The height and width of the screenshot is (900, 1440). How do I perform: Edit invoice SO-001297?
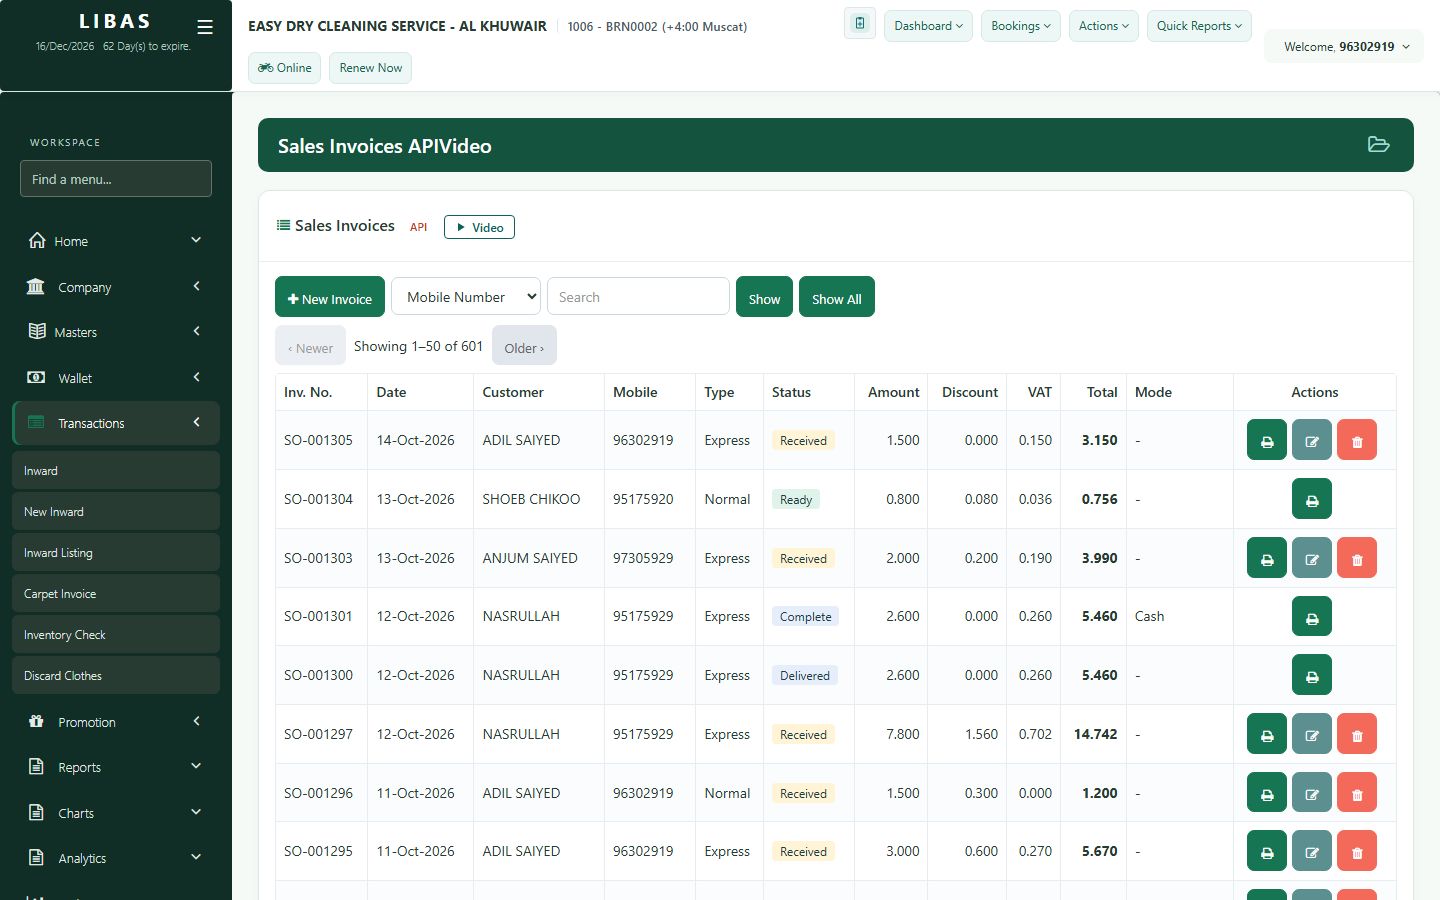point(1312,734)
